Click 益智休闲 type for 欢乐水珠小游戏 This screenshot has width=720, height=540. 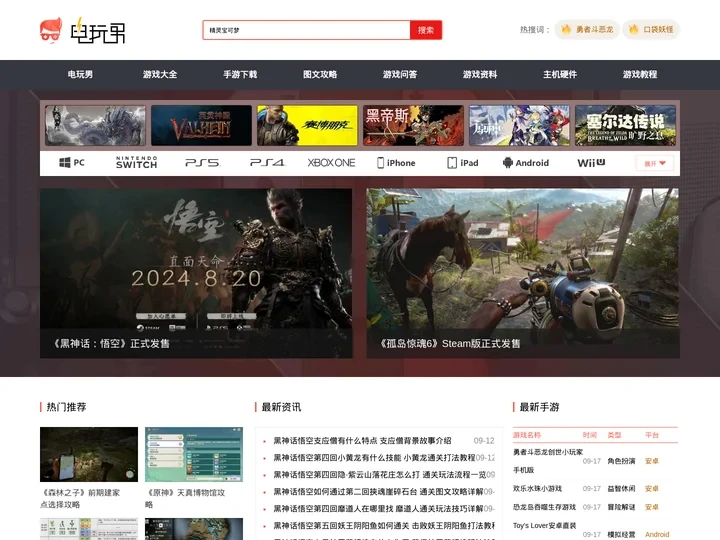tap(621, 489)
